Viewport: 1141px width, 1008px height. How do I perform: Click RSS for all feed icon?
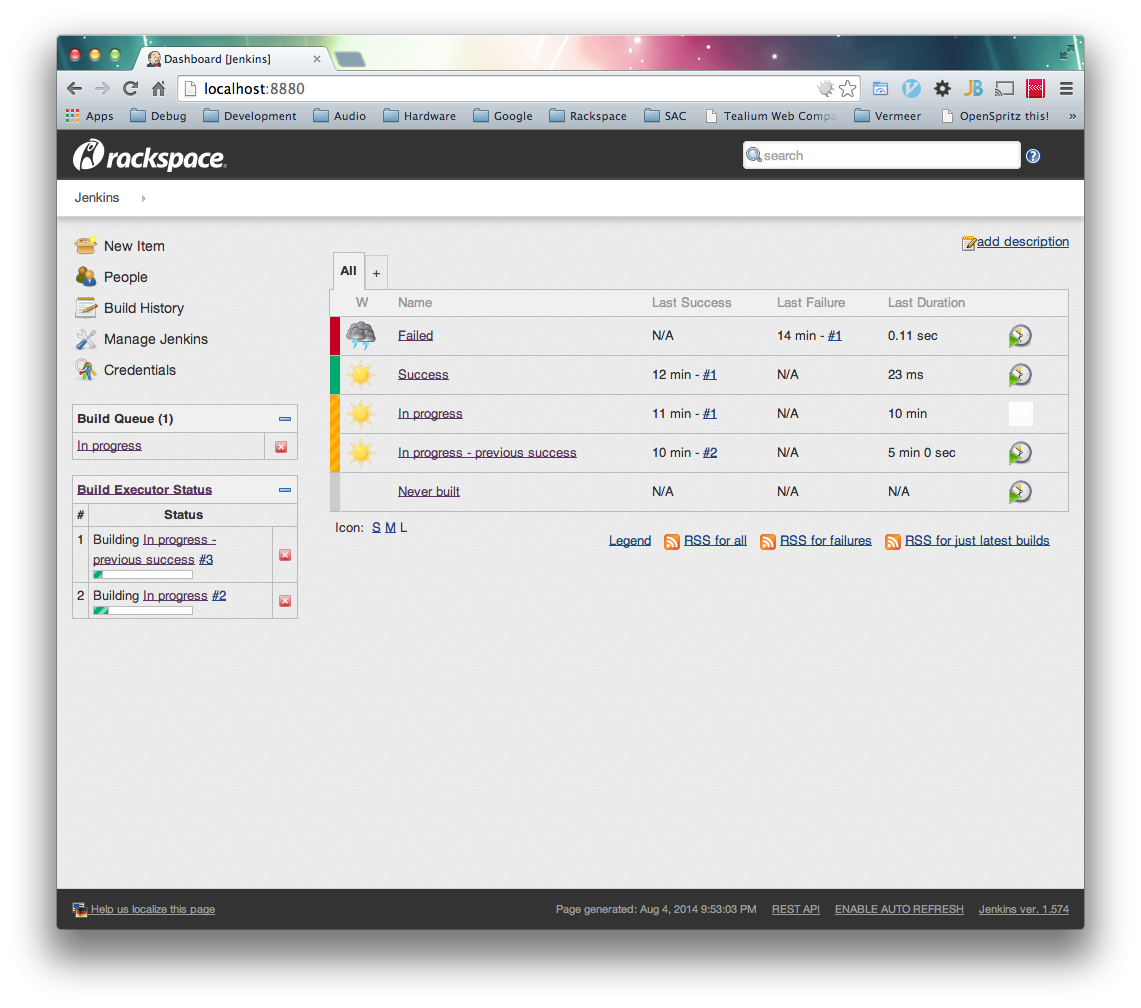click(x=672, y=541)
